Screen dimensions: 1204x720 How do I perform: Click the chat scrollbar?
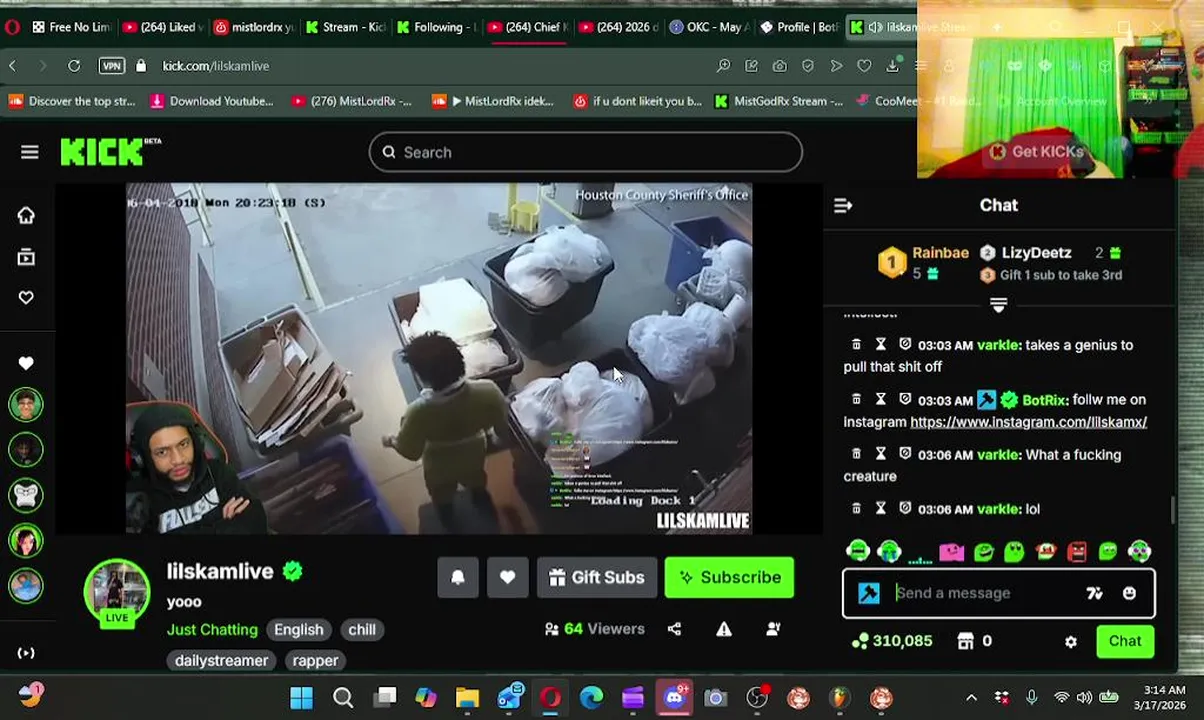1173,509
